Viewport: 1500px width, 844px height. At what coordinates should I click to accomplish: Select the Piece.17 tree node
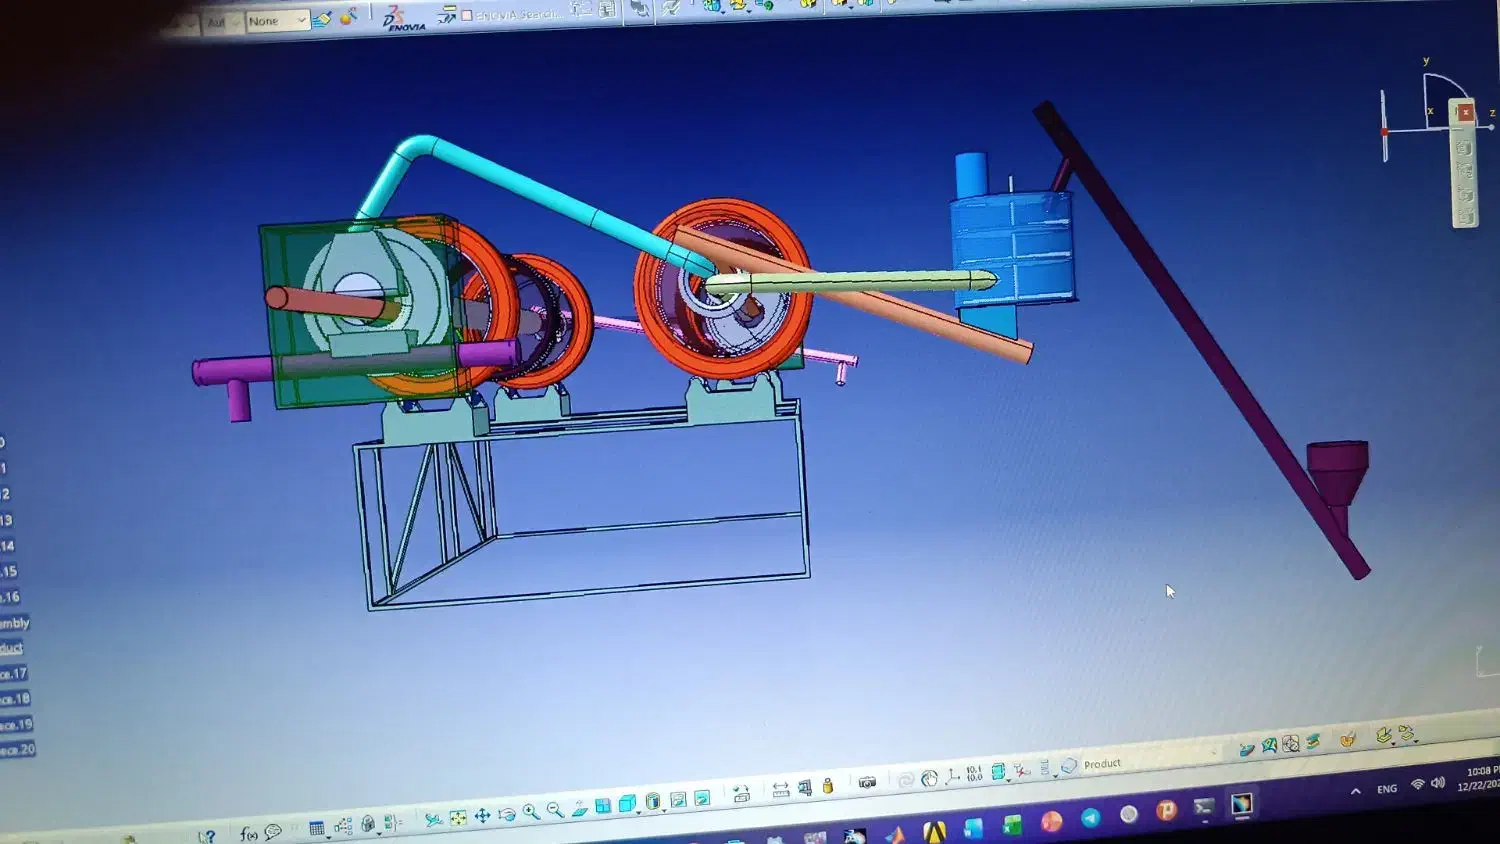point(14,673)
